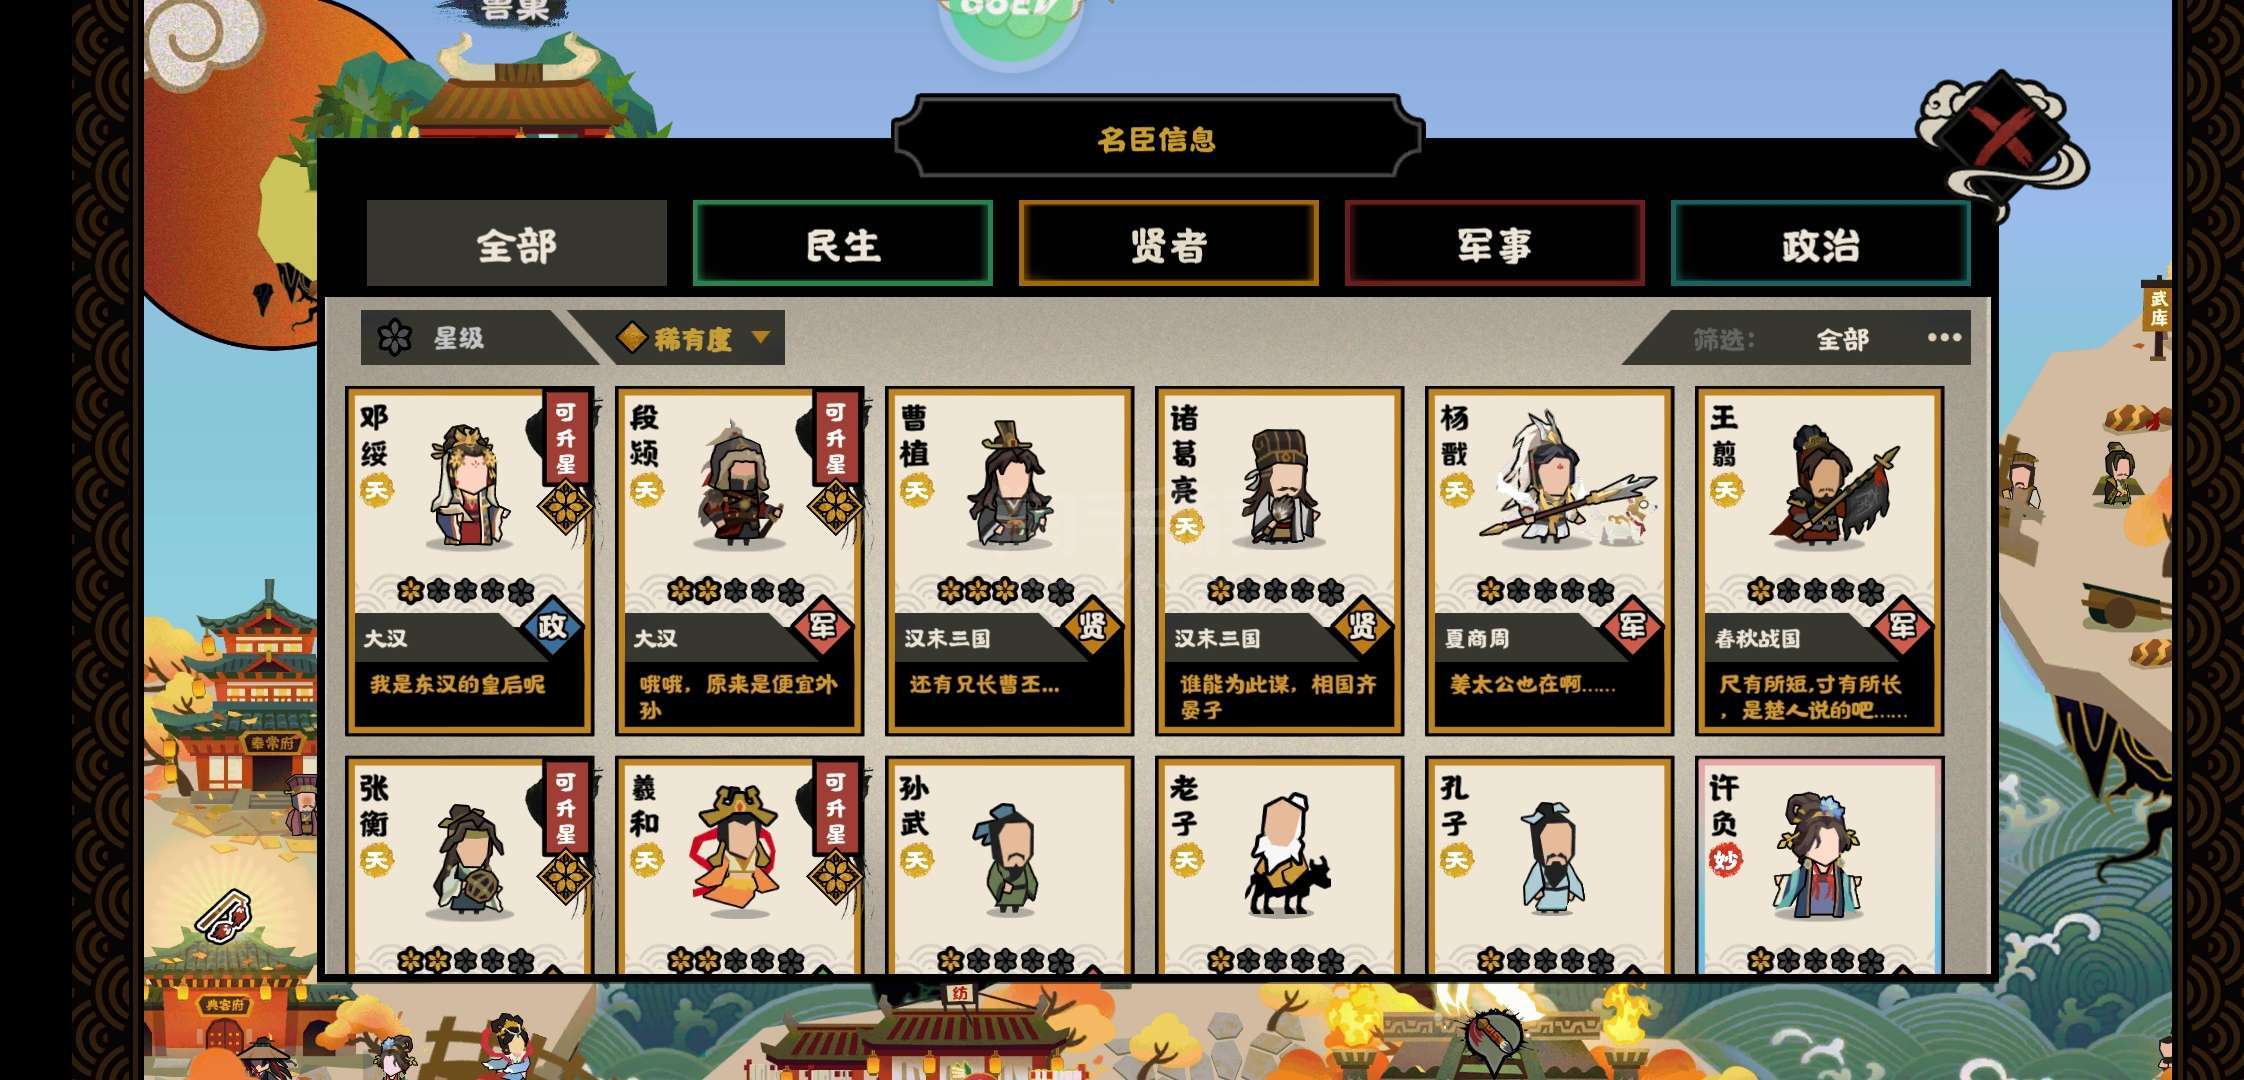Screen dimensions: 2244x1080
Task: Switch to the 民生 tab
Action: pos(842,244)
